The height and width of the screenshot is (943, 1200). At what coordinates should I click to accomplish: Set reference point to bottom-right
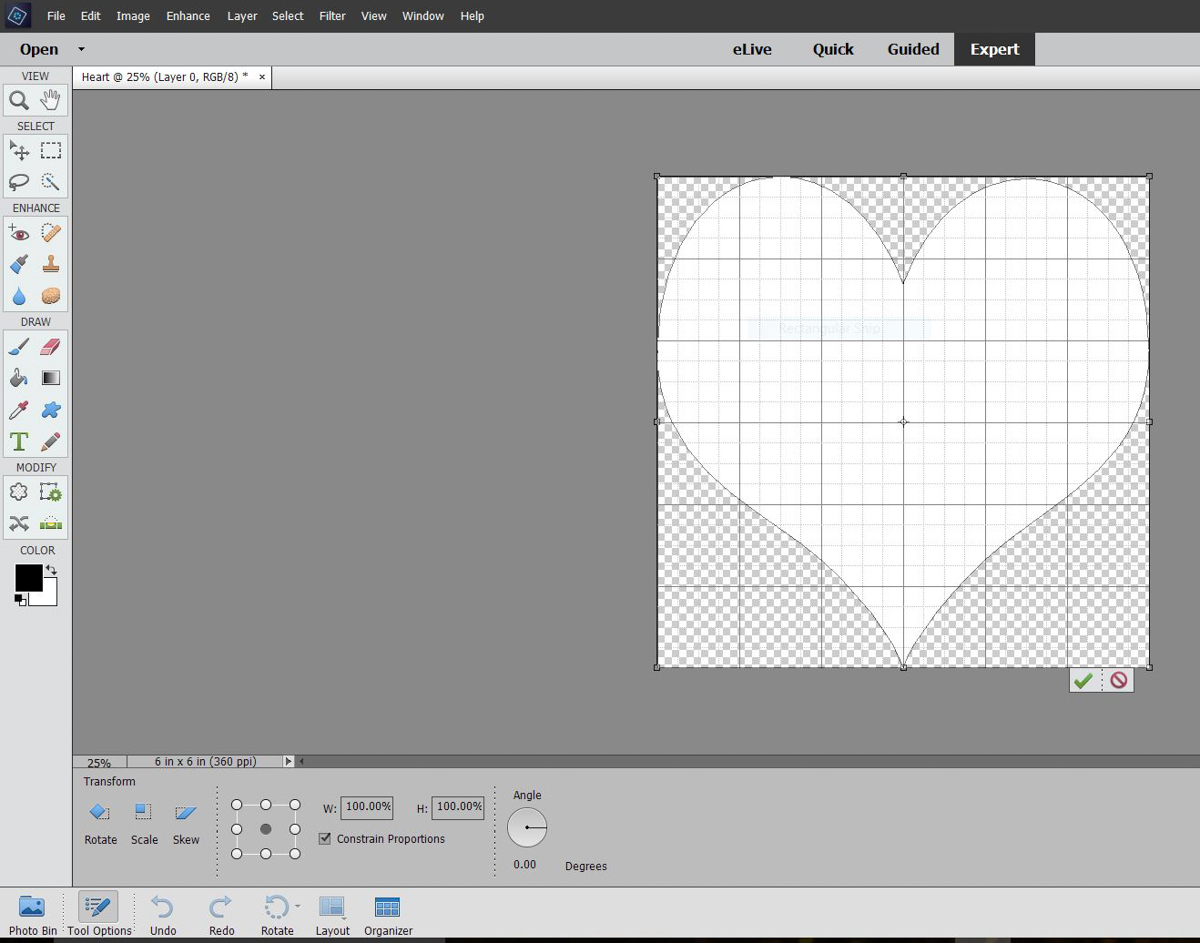pos(295,854)
